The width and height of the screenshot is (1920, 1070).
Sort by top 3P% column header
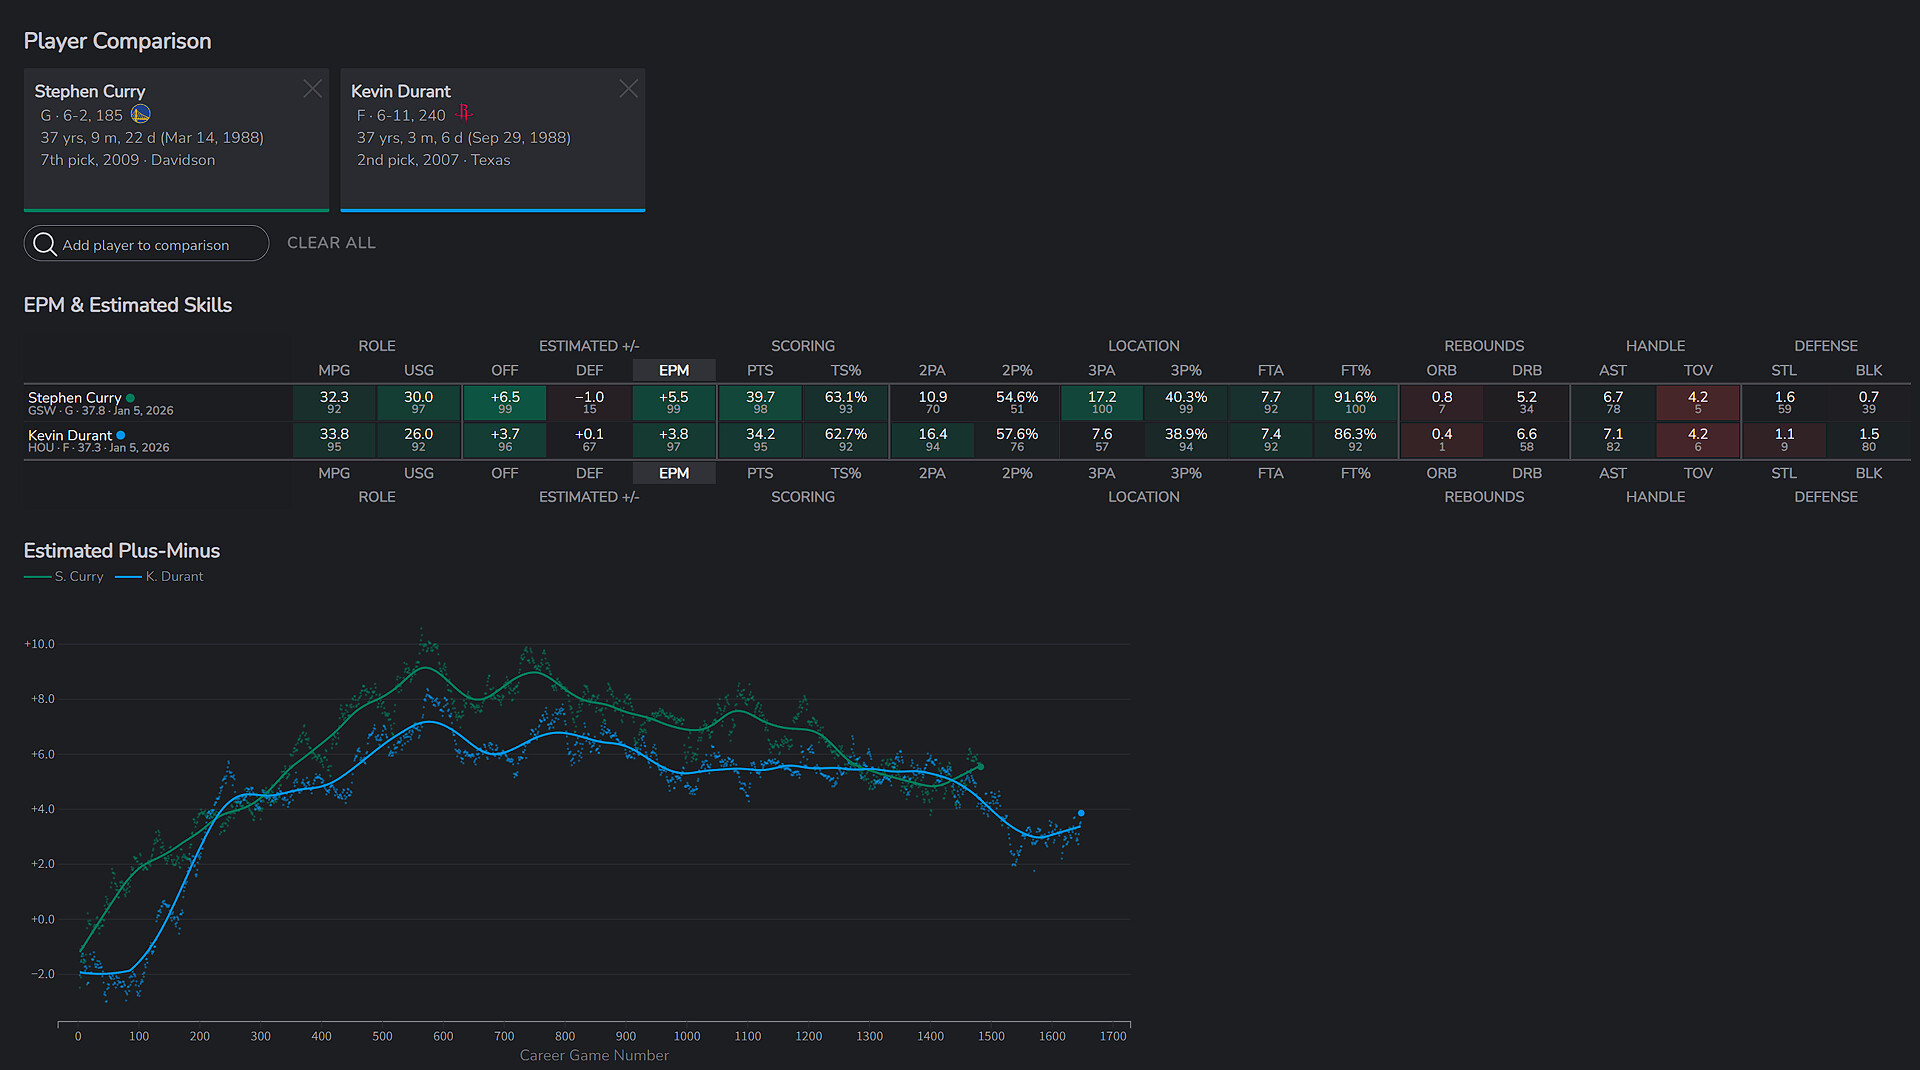1186,371
